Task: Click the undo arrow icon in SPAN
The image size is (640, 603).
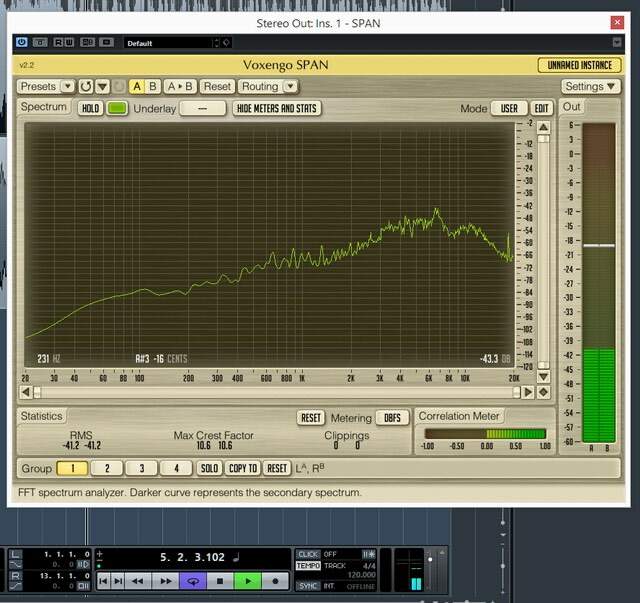Action: coord(86,87)
